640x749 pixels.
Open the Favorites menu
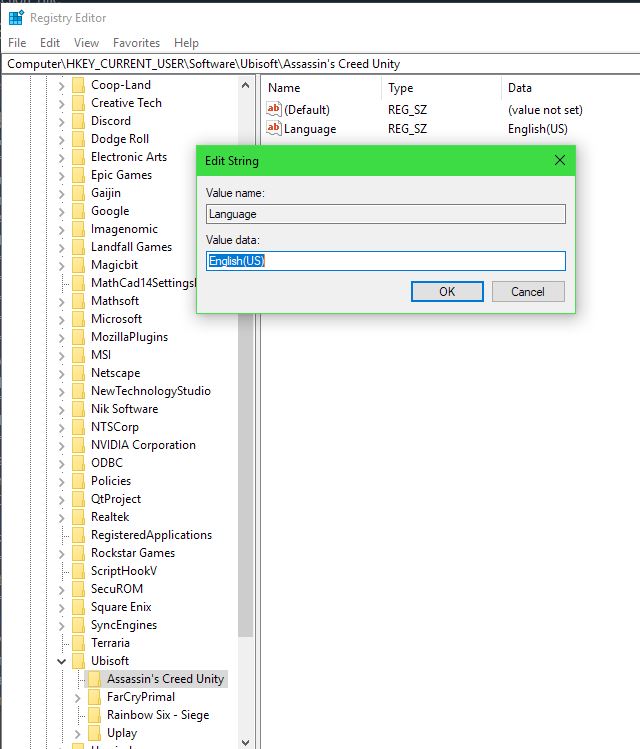click(x=137, y=43)
